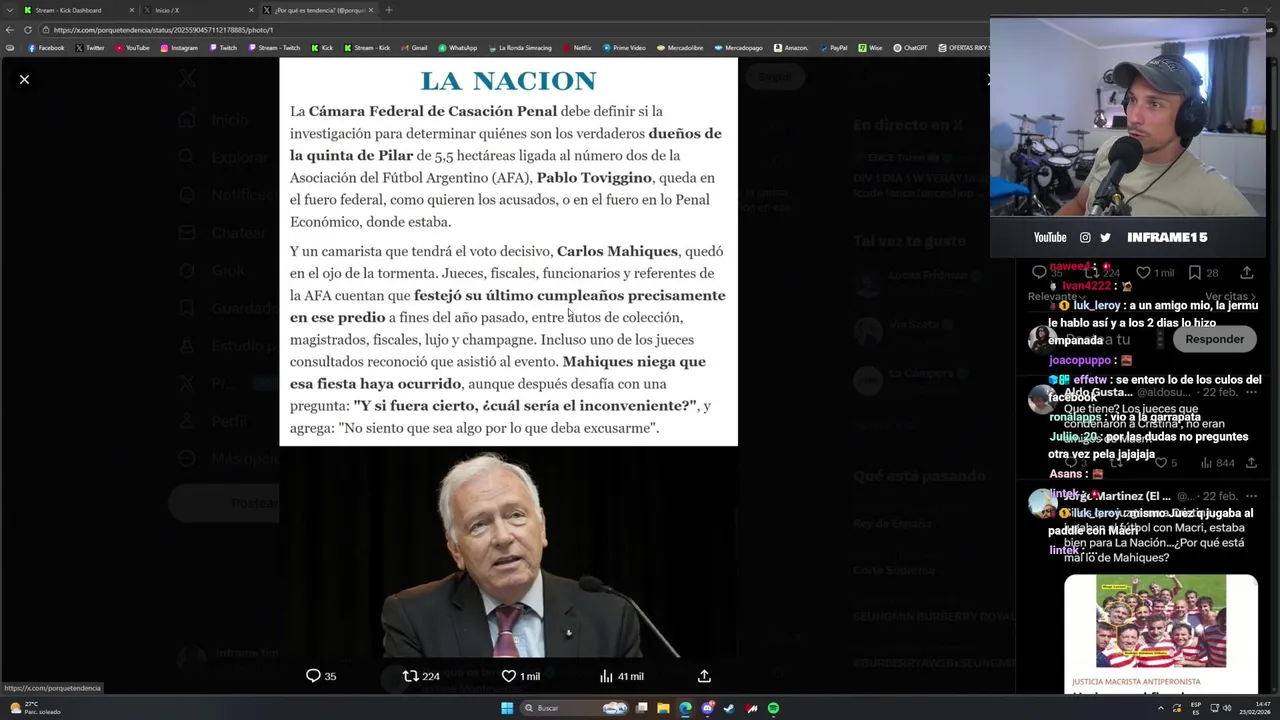Viewport: 1280px width, 720px height.
Task: Open Spotify from the taskbar
Action: coord(773,708)
